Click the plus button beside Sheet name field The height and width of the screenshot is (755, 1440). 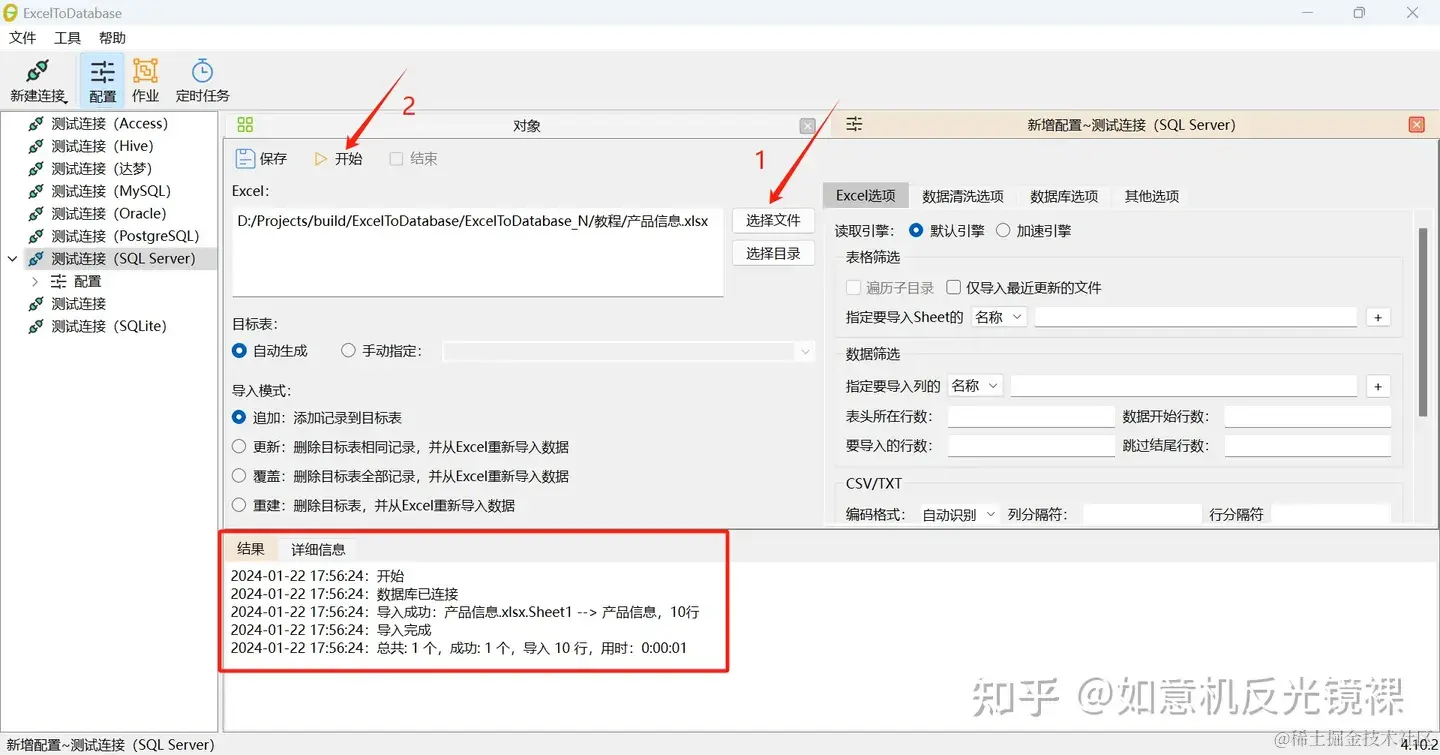pyautogui.click(x=1378, y=317)
